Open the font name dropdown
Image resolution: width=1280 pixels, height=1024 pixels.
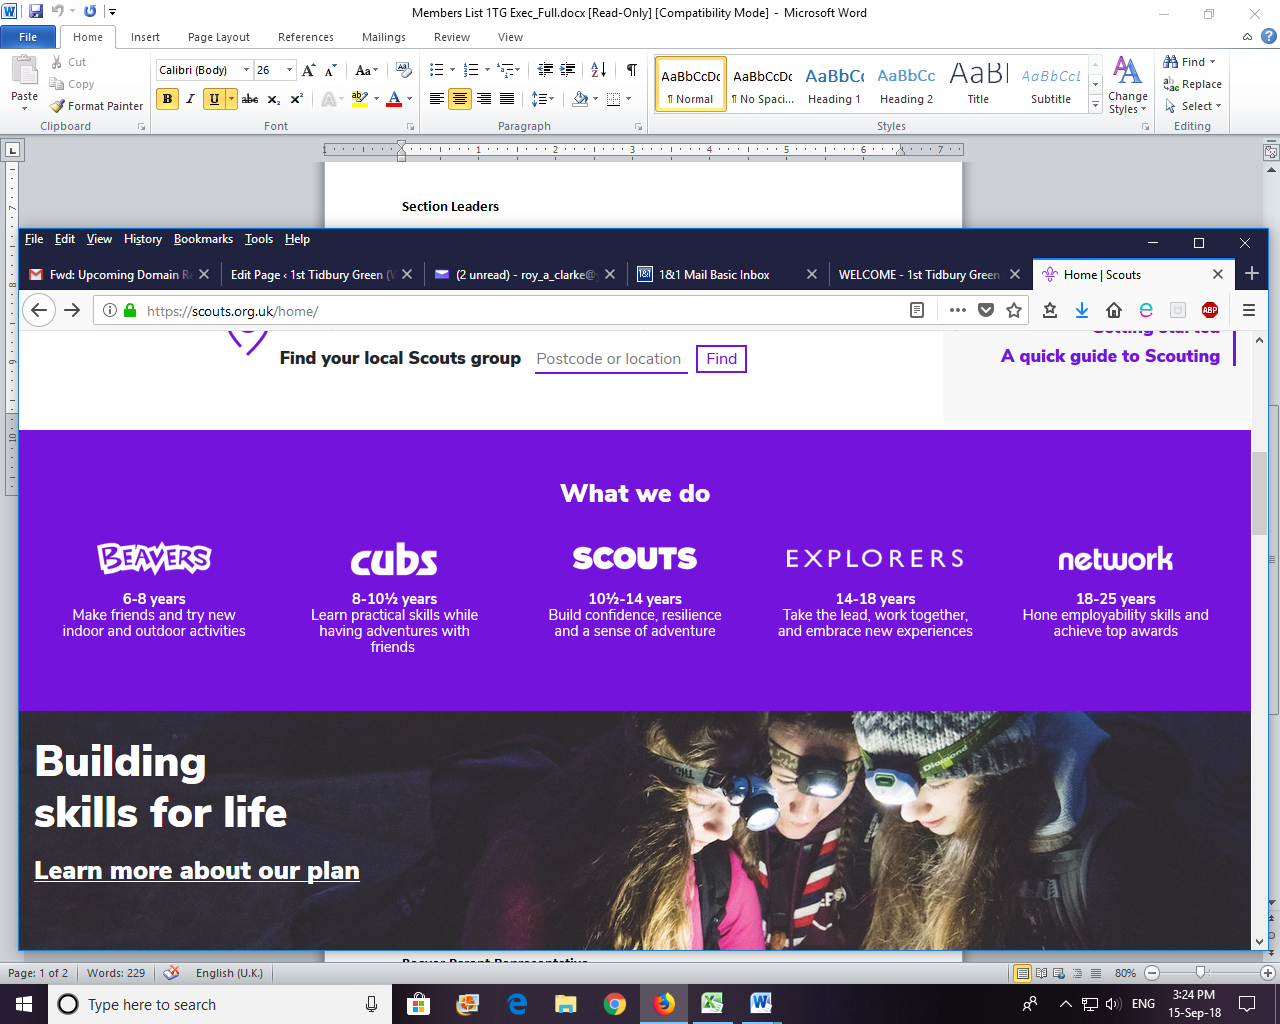(x=247, y=70)
